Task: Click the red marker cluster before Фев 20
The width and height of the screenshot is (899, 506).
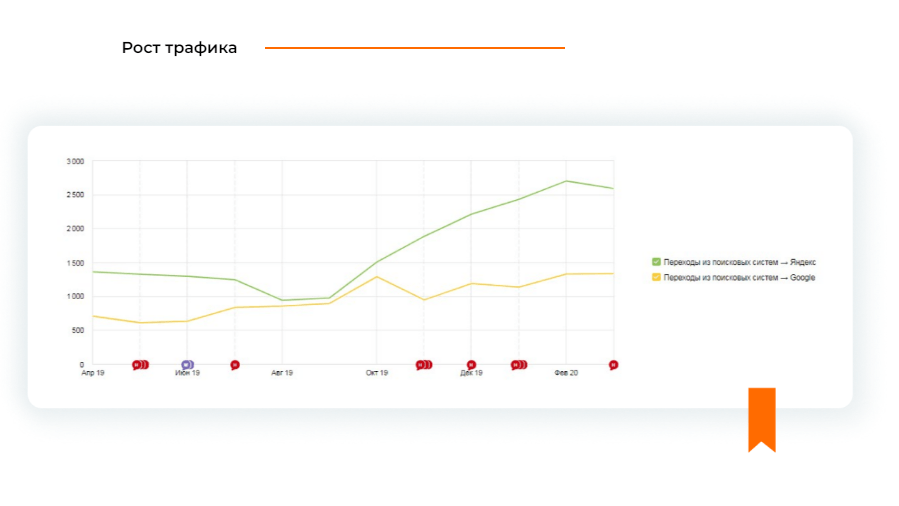Action: pos(518,365)
